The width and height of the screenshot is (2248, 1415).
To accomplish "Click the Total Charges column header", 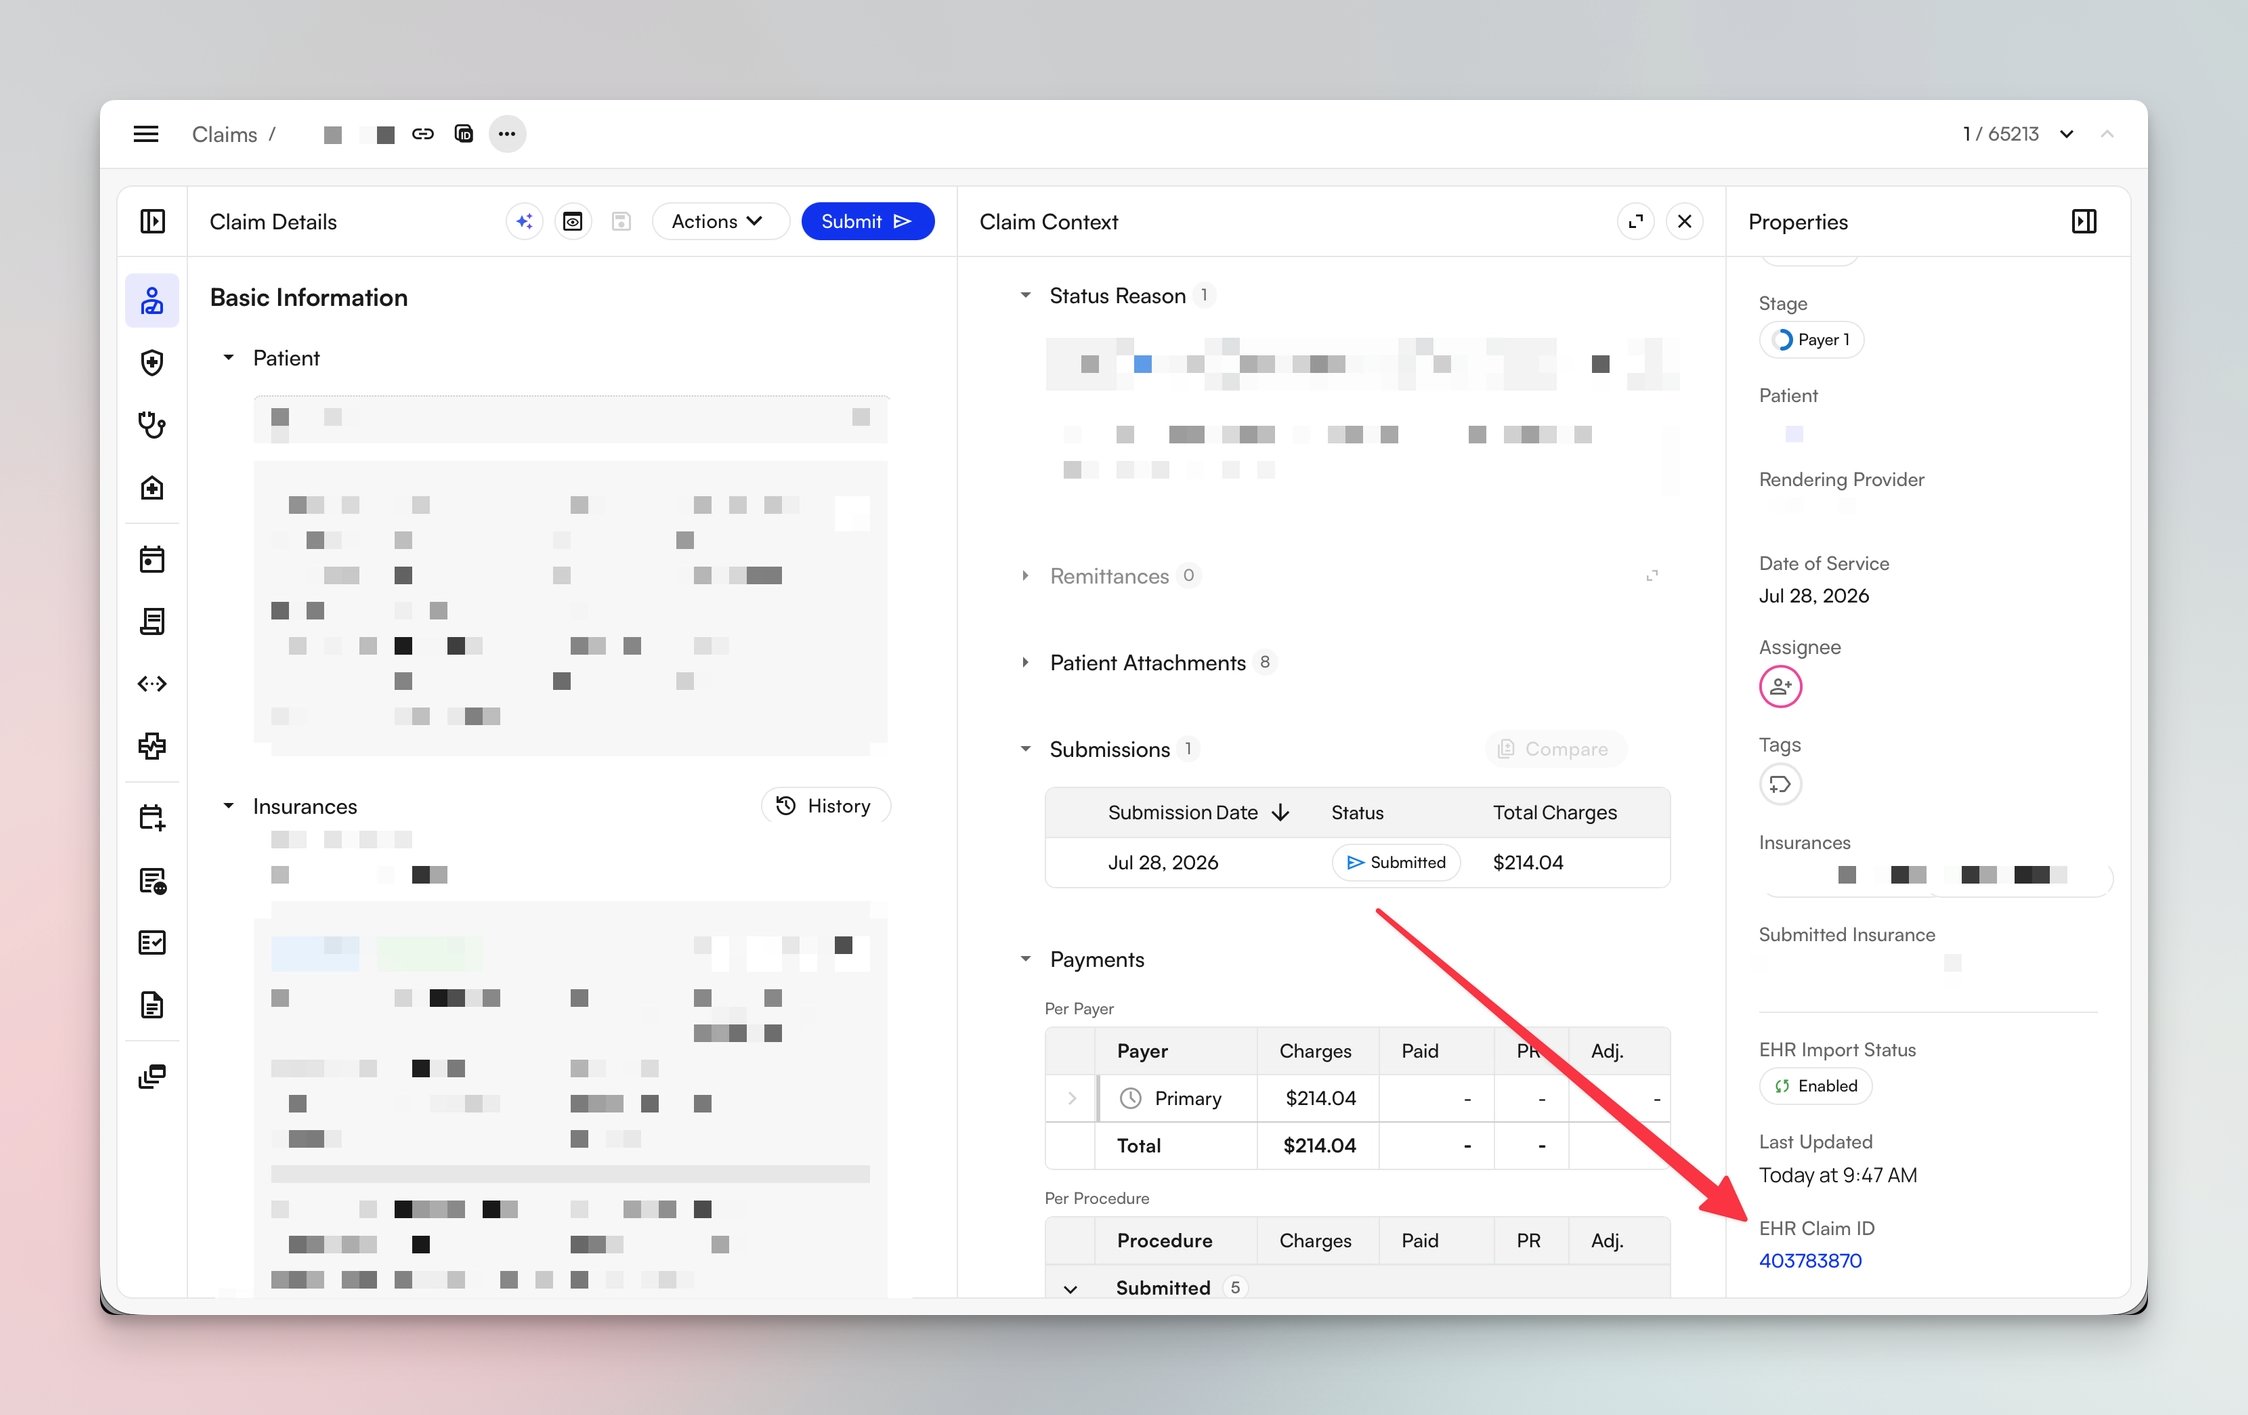I will (x=1555, y=813).
